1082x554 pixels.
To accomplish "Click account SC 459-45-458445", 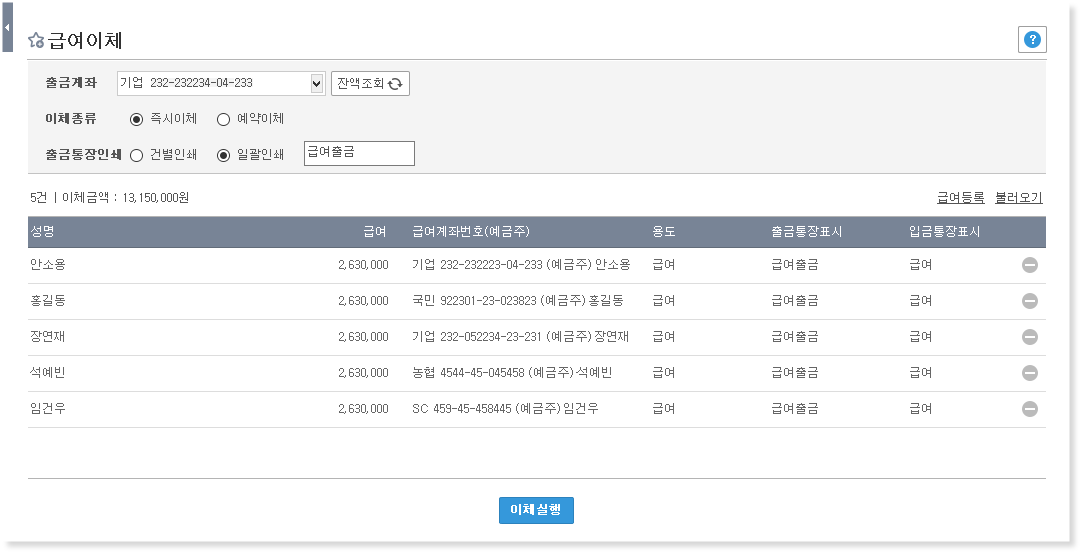I will pyautogui.click(x=462, y=408).
